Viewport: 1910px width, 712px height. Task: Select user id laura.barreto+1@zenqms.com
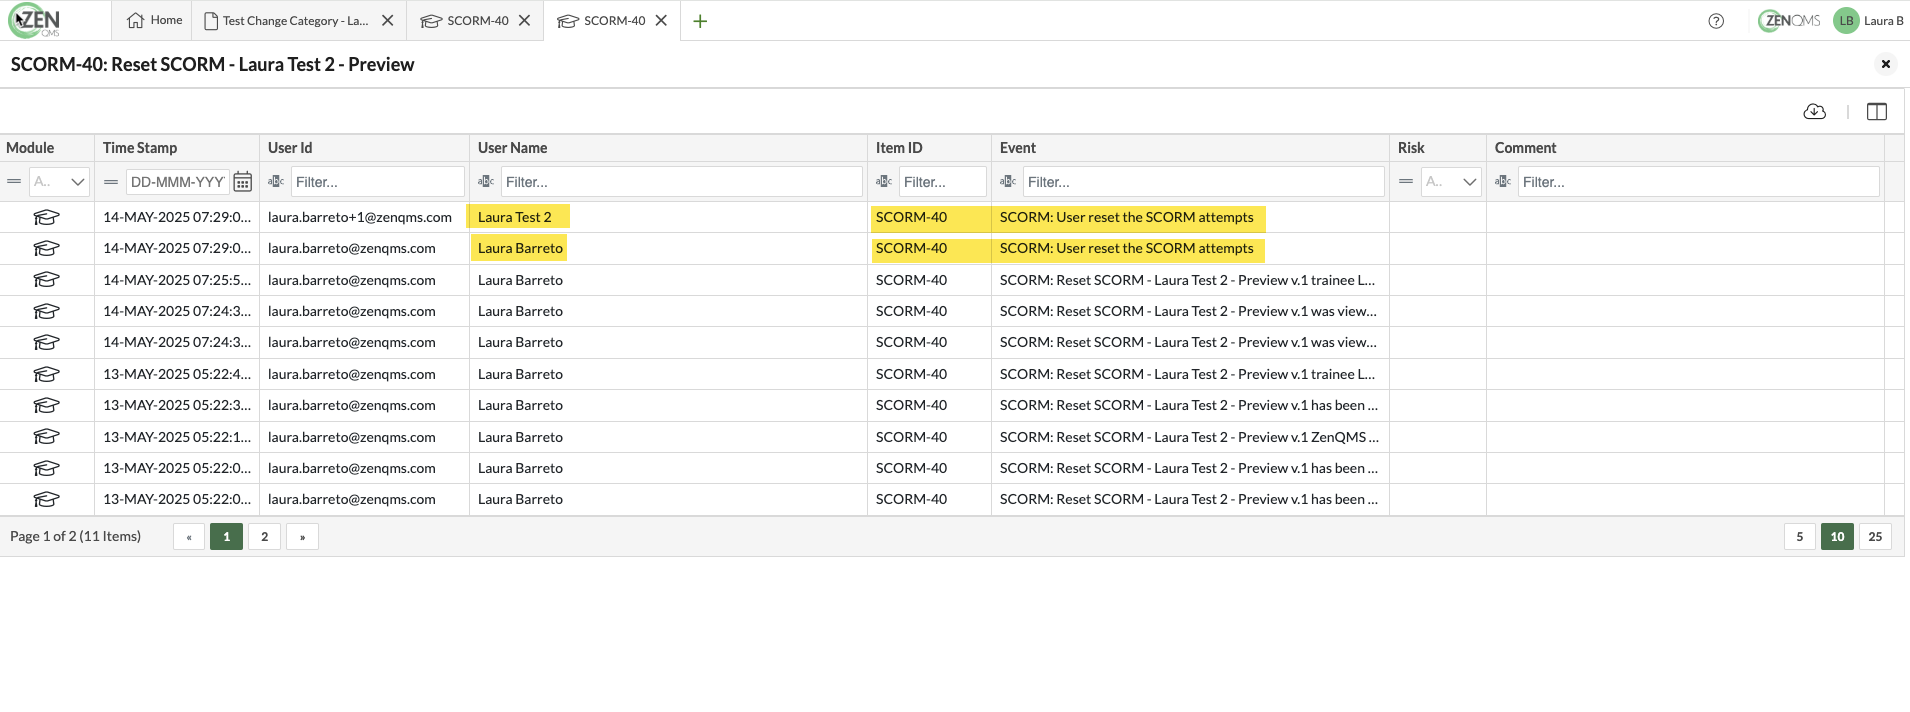360,217
